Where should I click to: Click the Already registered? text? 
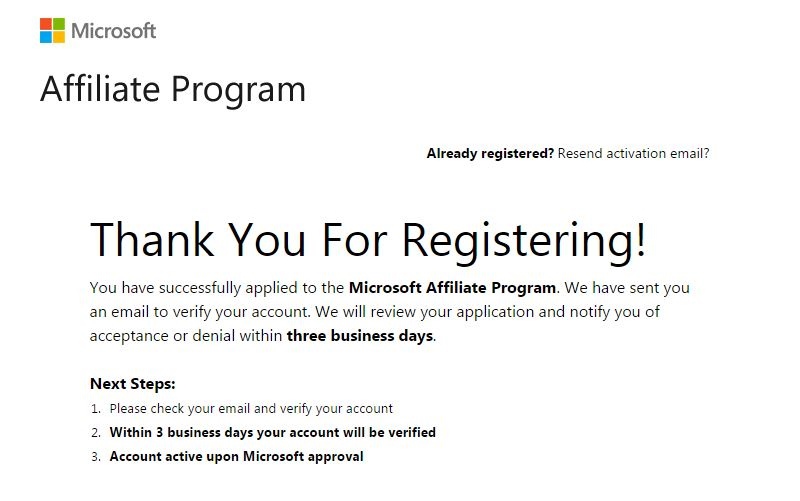point(490,154)
